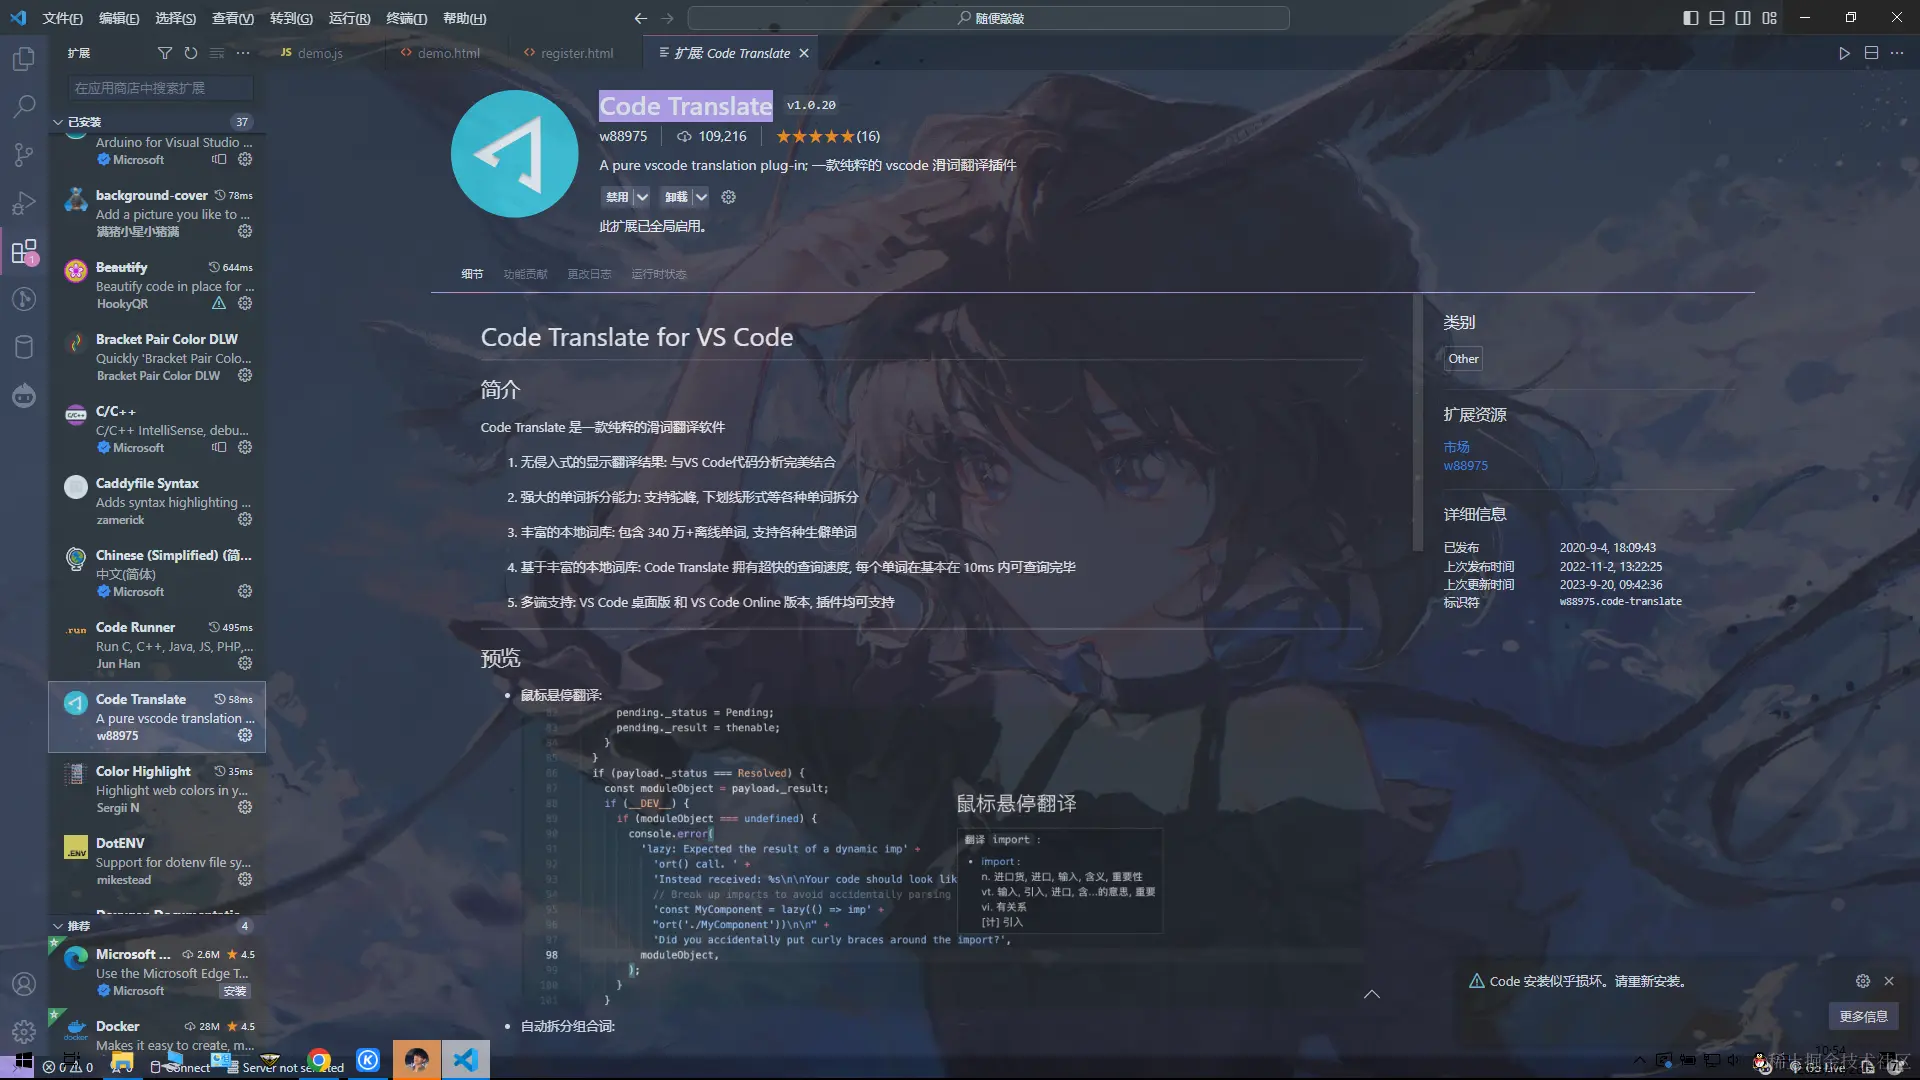Screen dimensions: 1920x1080
Task: Collapse the installed extensions section
Action: [x=58, y=122]
